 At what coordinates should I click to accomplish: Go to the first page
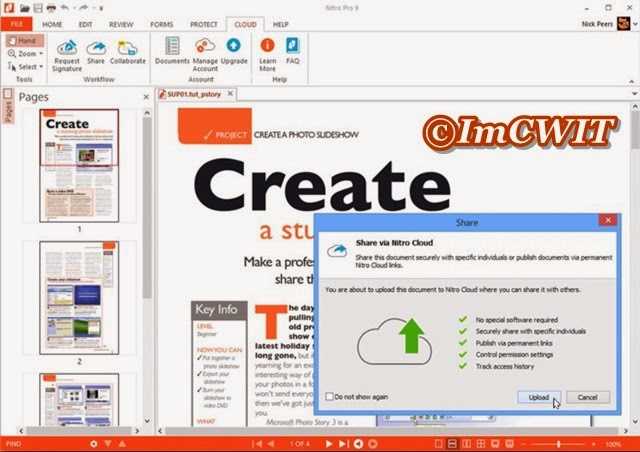[257, 444]
